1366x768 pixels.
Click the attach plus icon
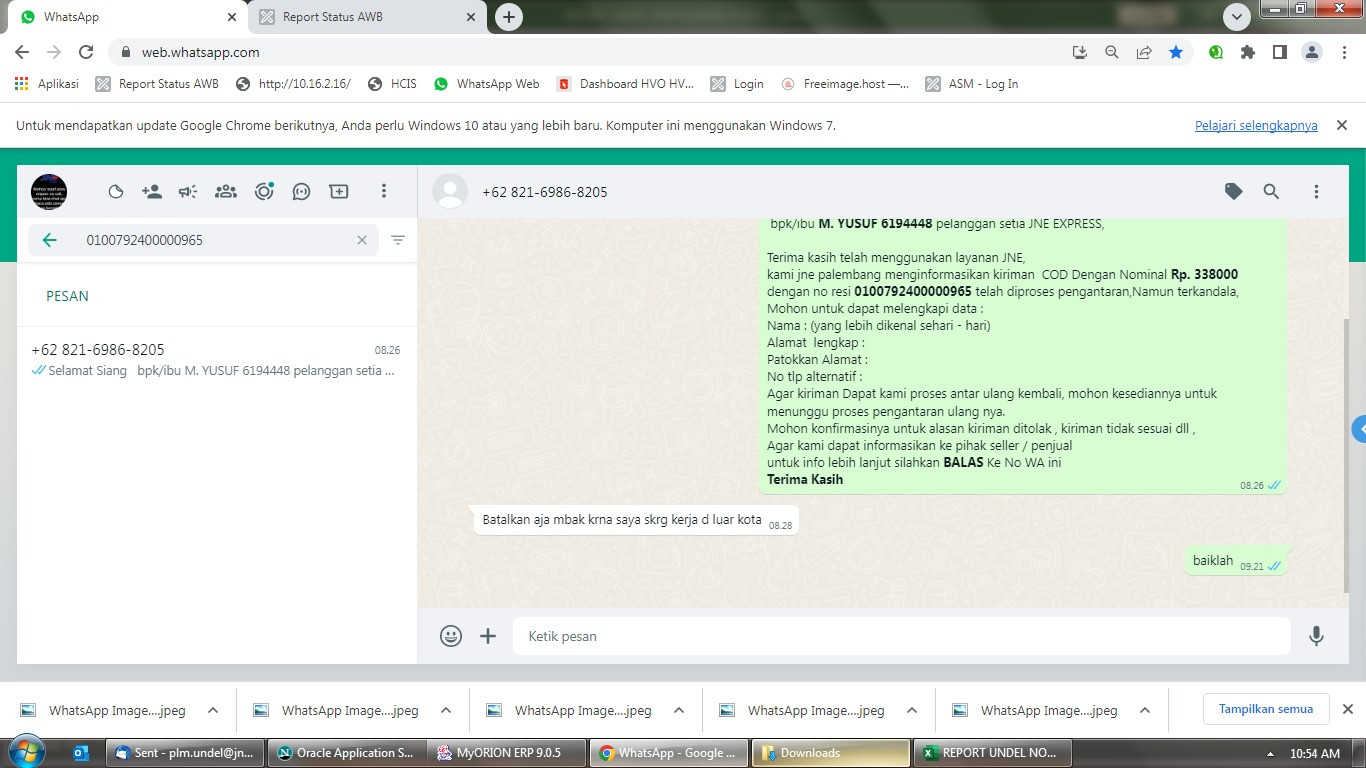point(488,636)
